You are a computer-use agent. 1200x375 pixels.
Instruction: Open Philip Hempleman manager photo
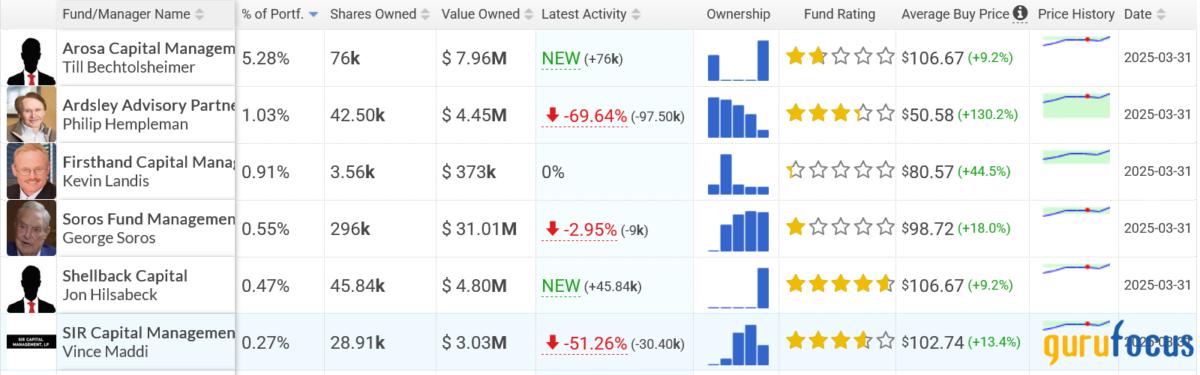(31, 115)
